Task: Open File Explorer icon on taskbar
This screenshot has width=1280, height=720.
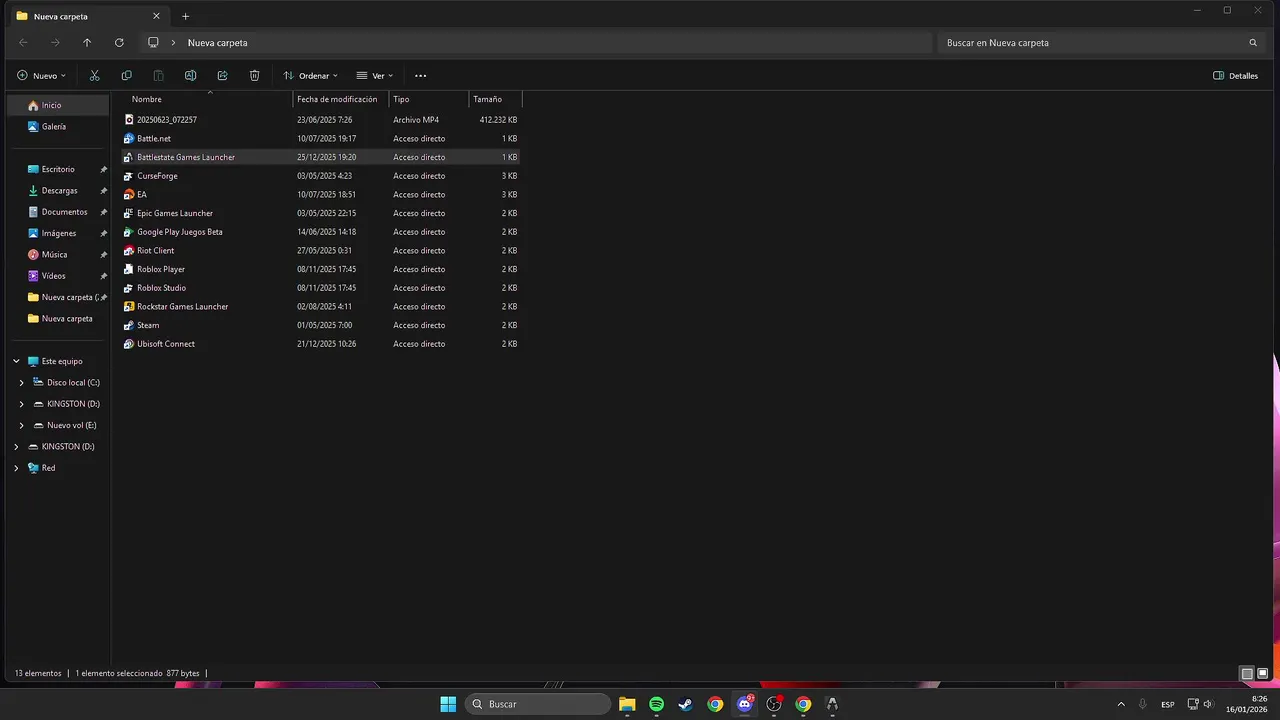Action: [x=627, y=704]
